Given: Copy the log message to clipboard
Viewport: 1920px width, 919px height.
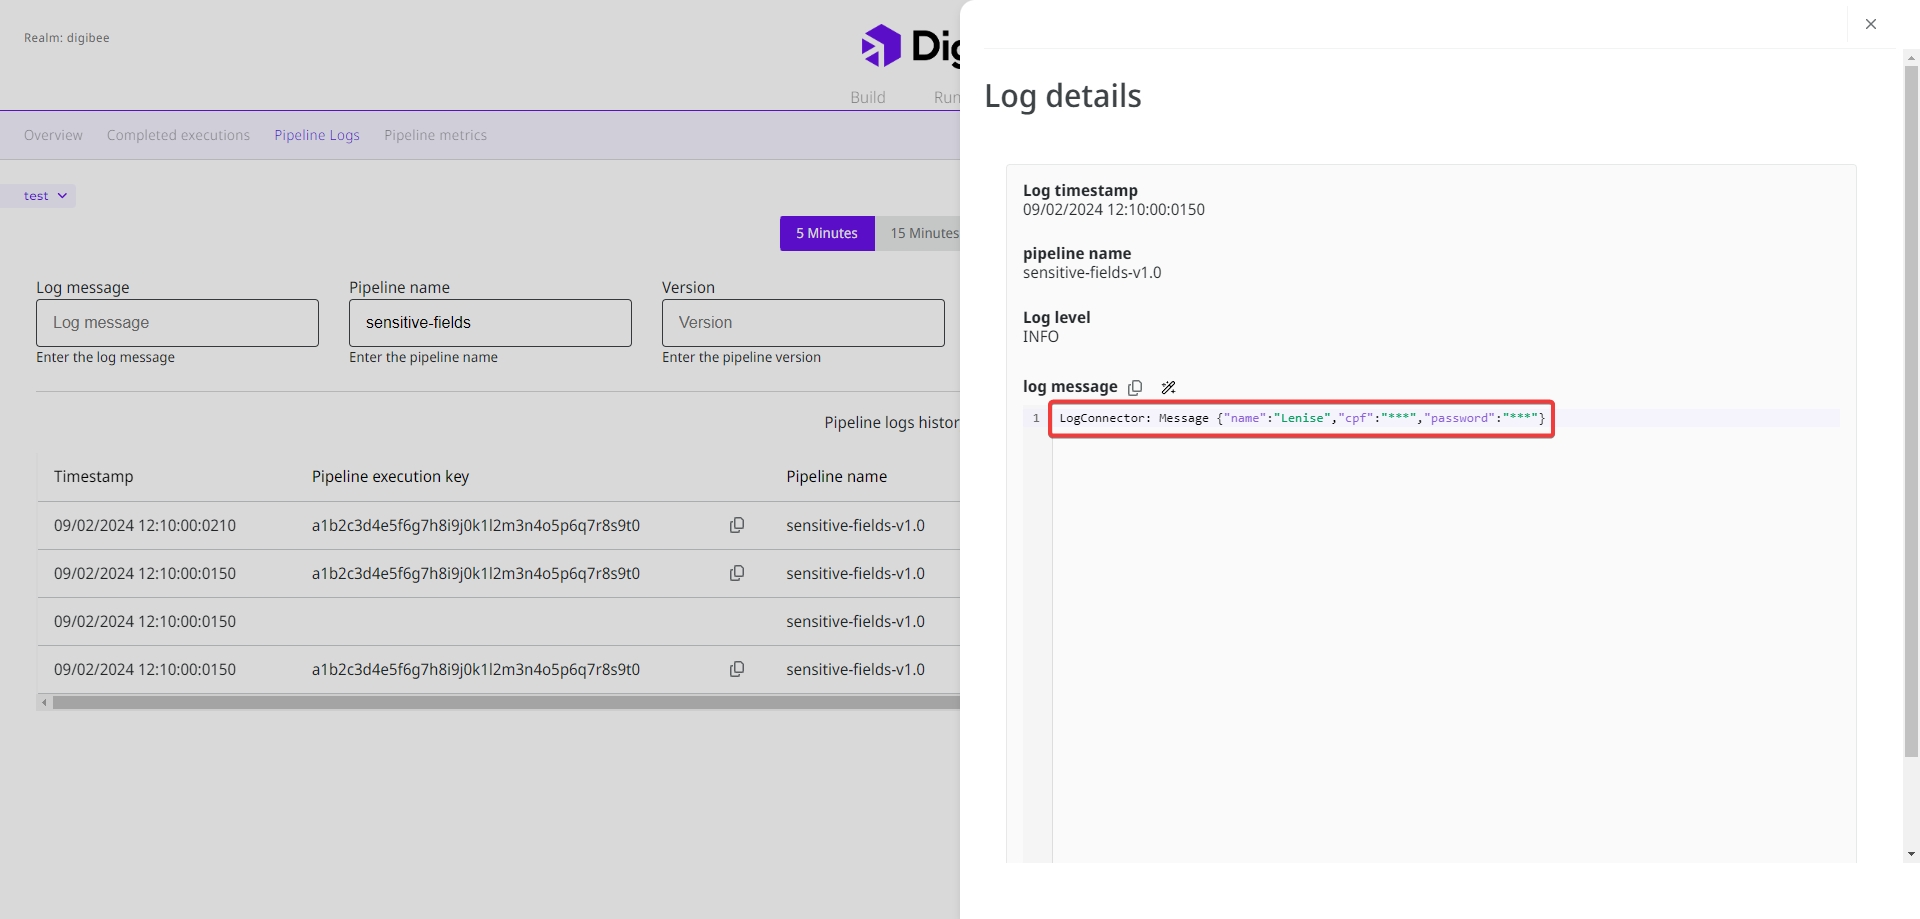Looking at the screenshot, I should coord(1135,388).
